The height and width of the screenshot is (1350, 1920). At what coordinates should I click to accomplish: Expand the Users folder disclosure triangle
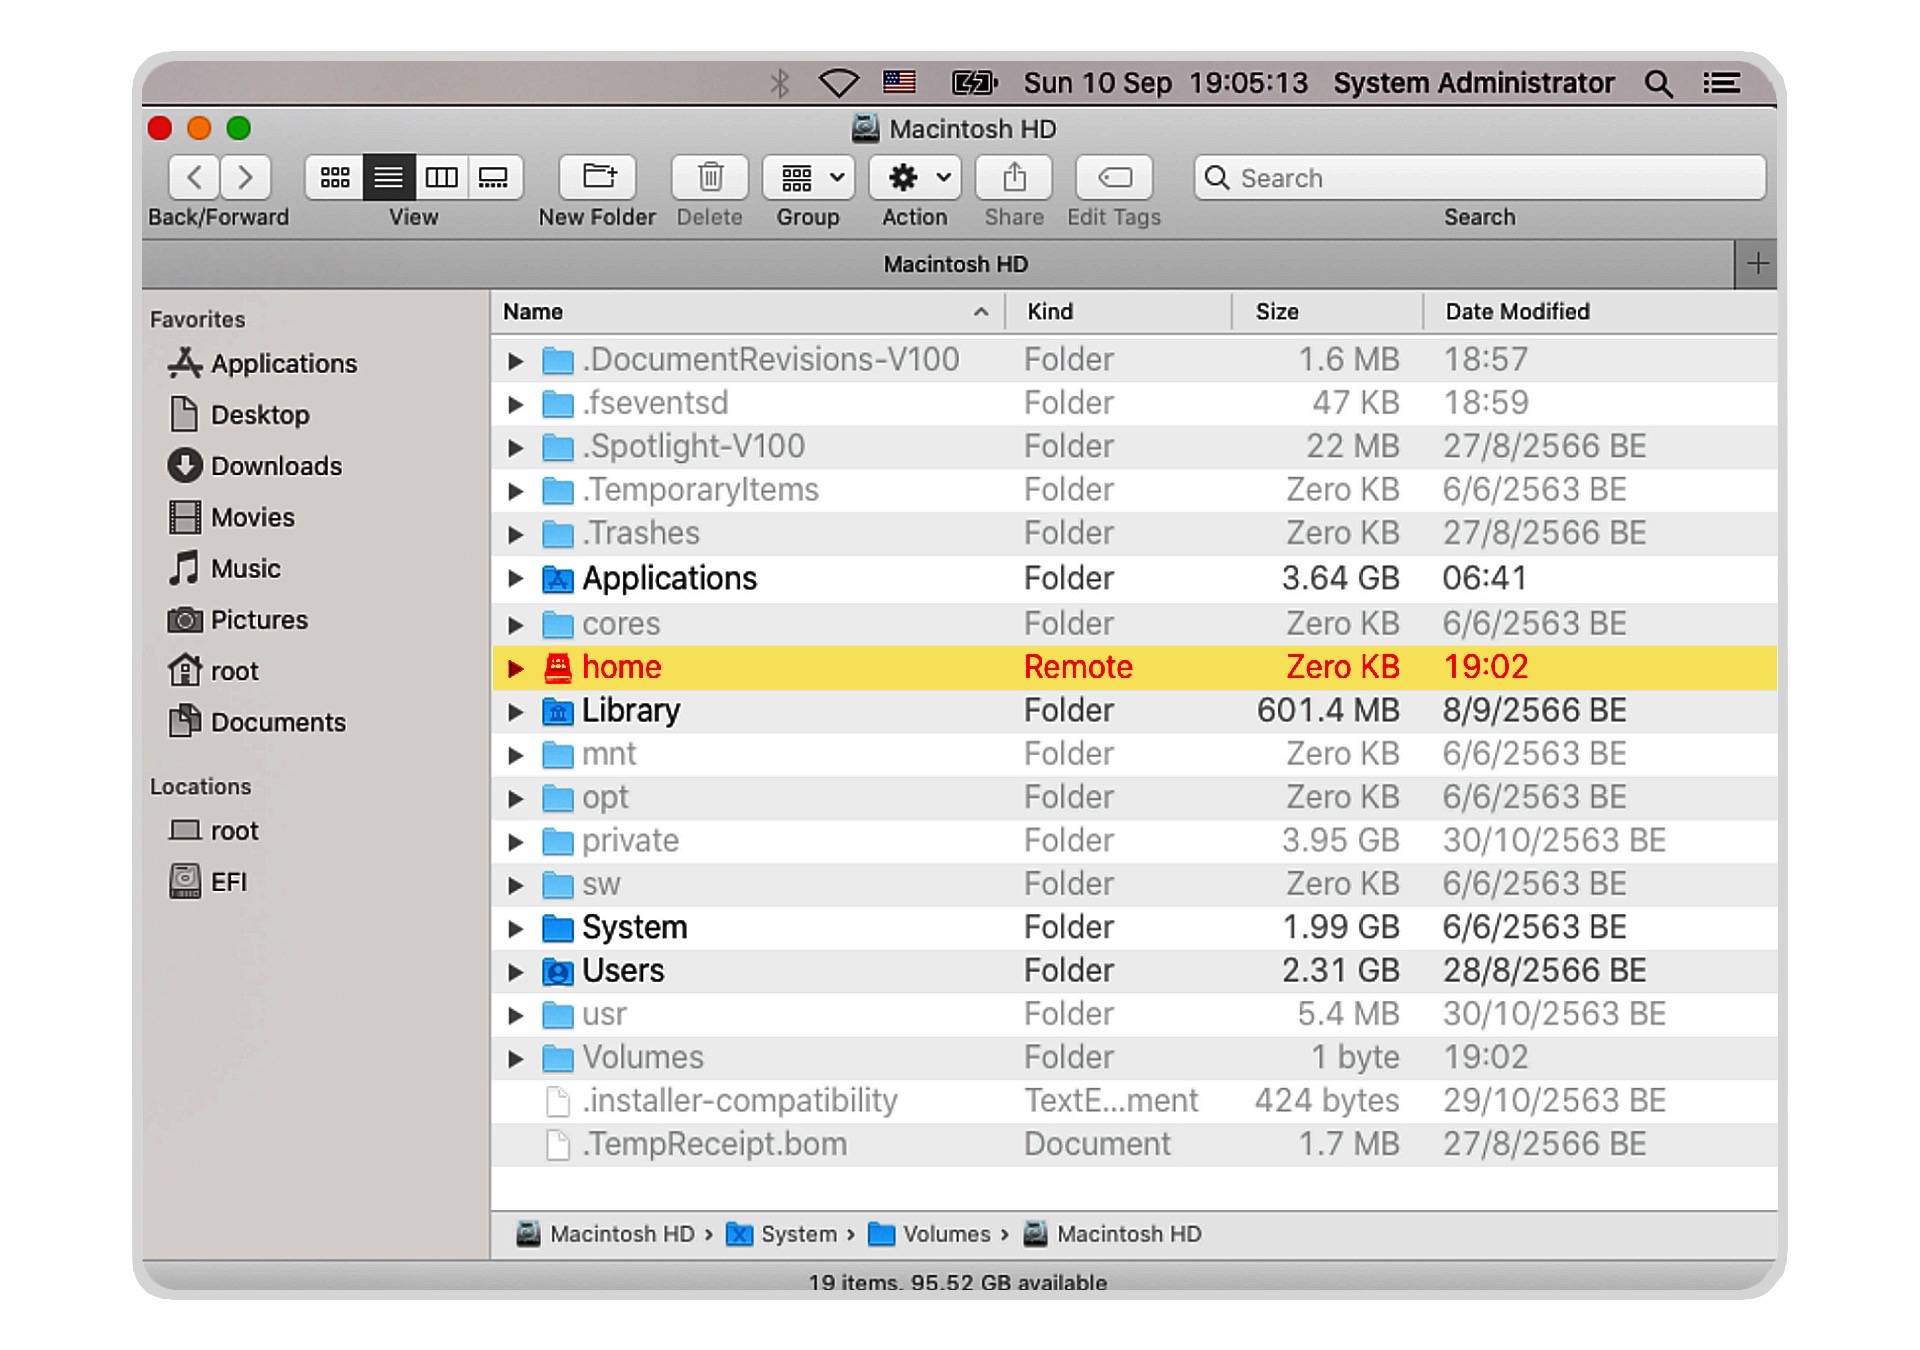tap(516, 970)
